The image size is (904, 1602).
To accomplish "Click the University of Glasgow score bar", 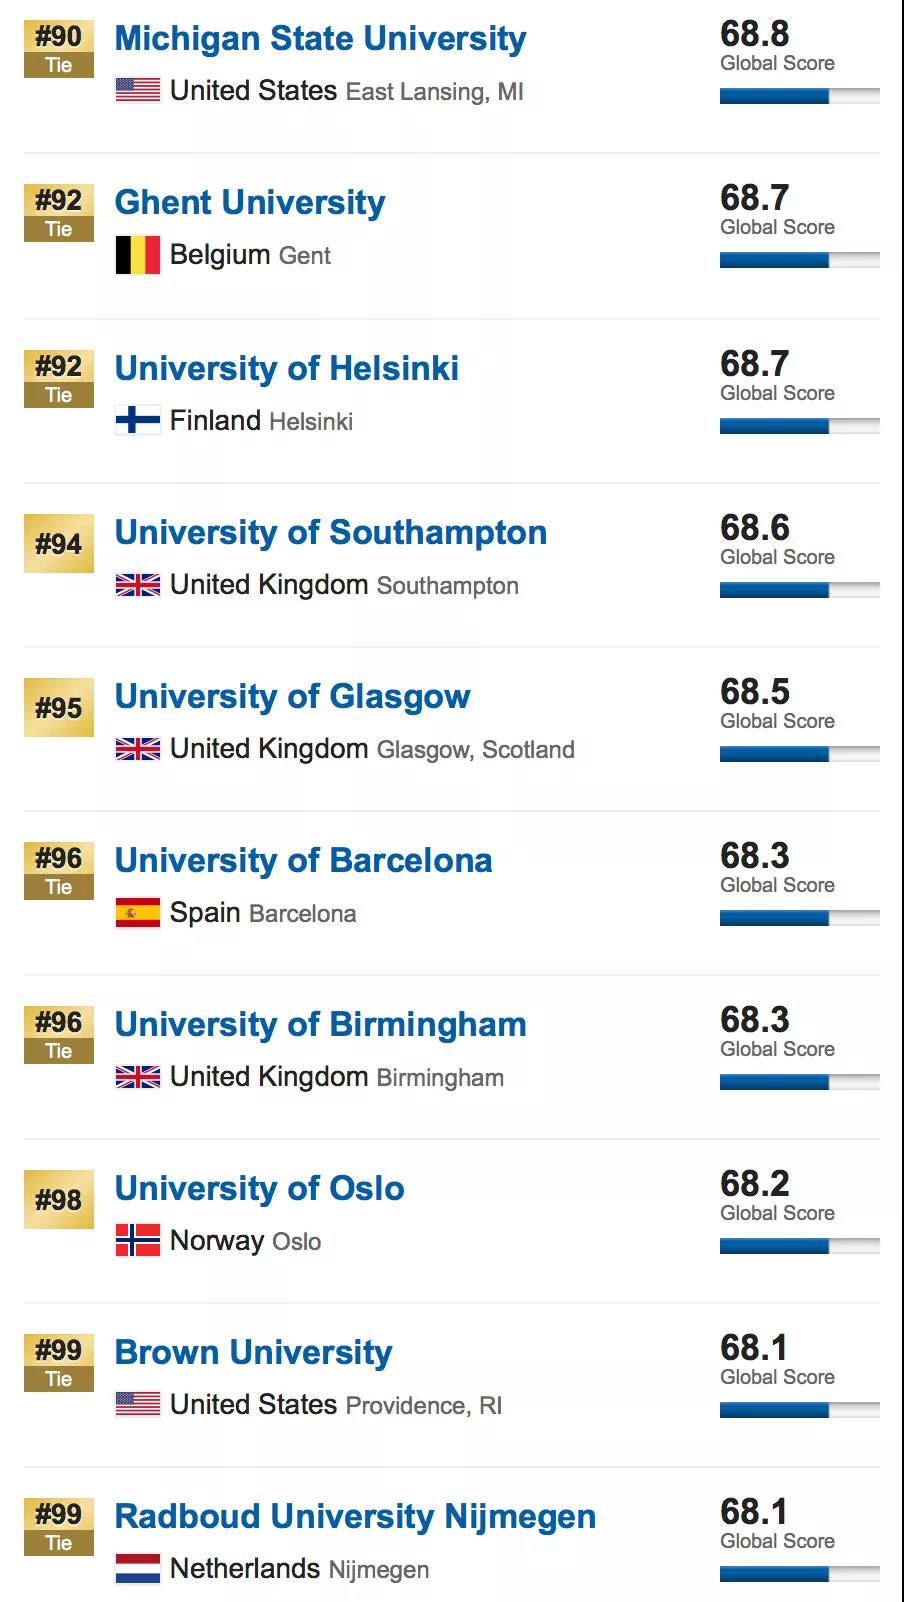I will (799, 754).
